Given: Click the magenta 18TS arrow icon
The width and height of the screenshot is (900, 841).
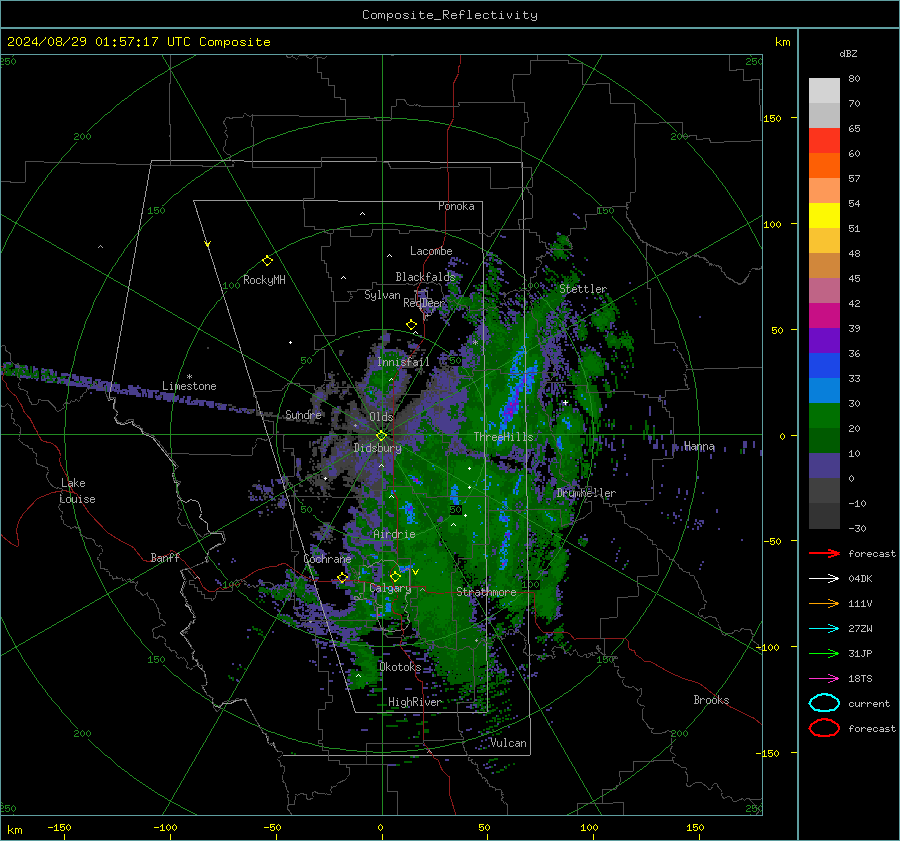Looking at the screenshot, I should [x=824, y=679].
